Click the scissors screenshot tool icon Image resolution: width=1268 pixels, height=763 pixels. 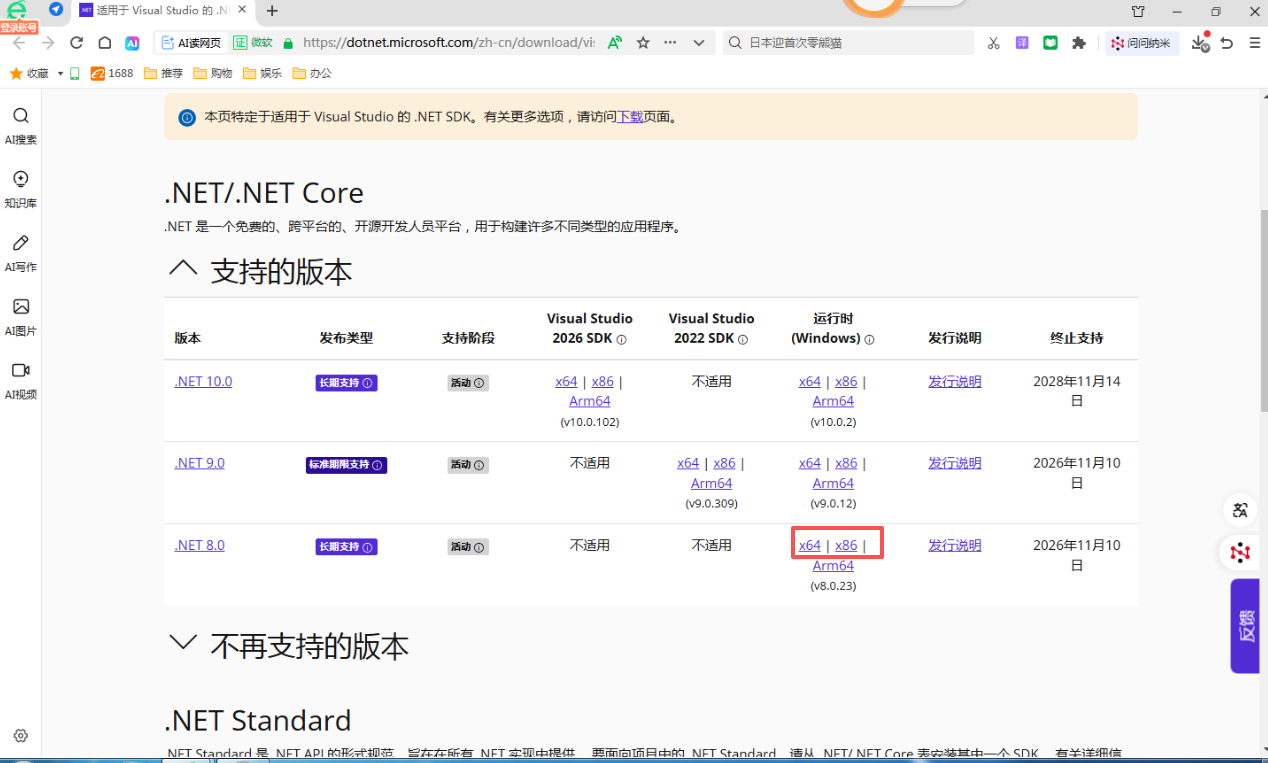click(993, 43)
